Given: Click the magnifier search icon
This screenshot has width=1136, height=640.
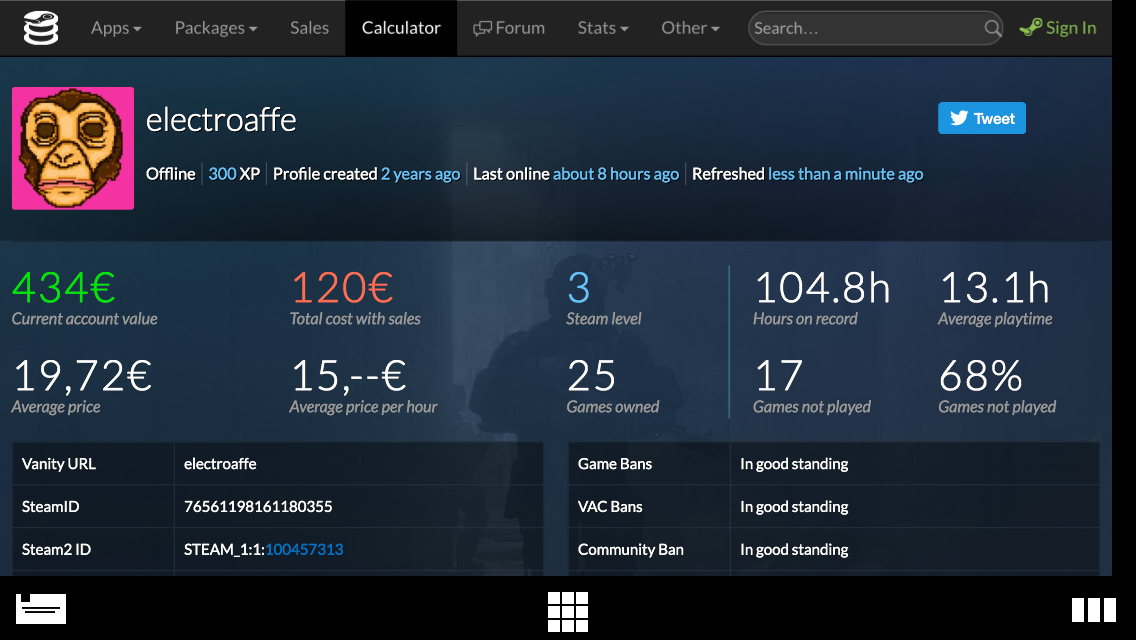Looking at the screenshot, I should pyautogui.click(x=993, y=28).
